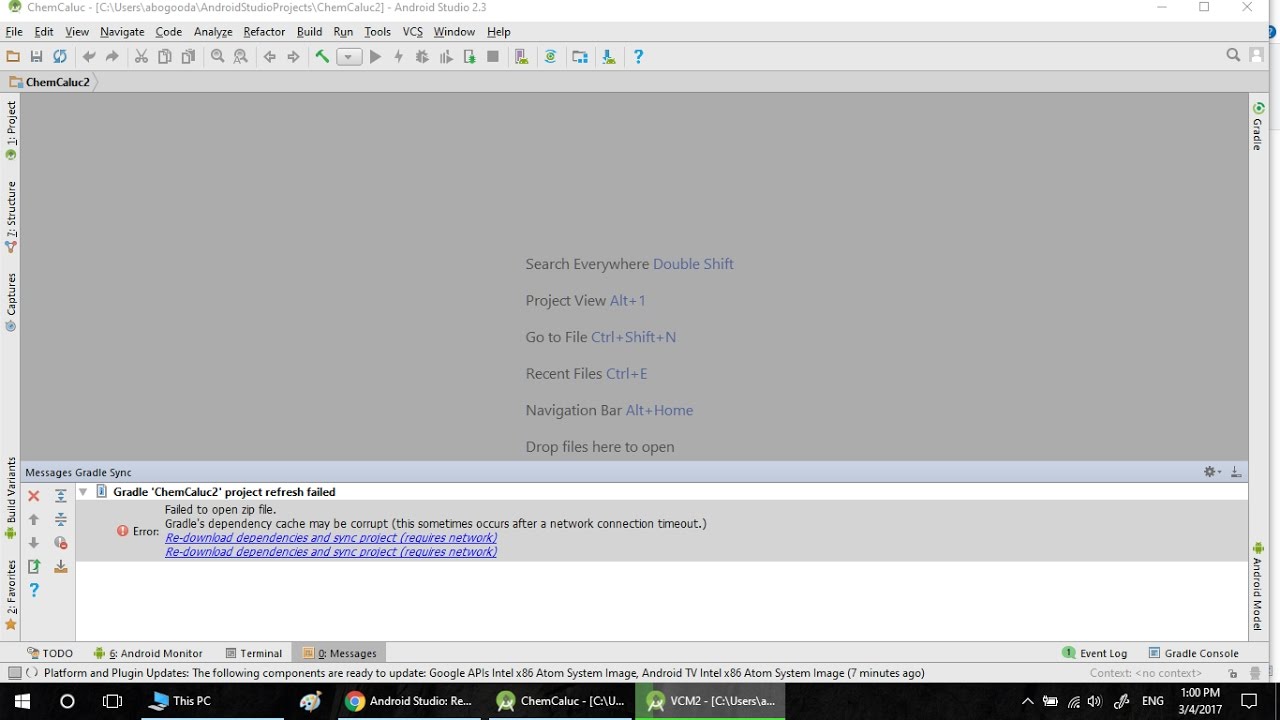Click the Cut scissors icon
This screenshot has height=720, width=1280.
(x=141, y=57)
